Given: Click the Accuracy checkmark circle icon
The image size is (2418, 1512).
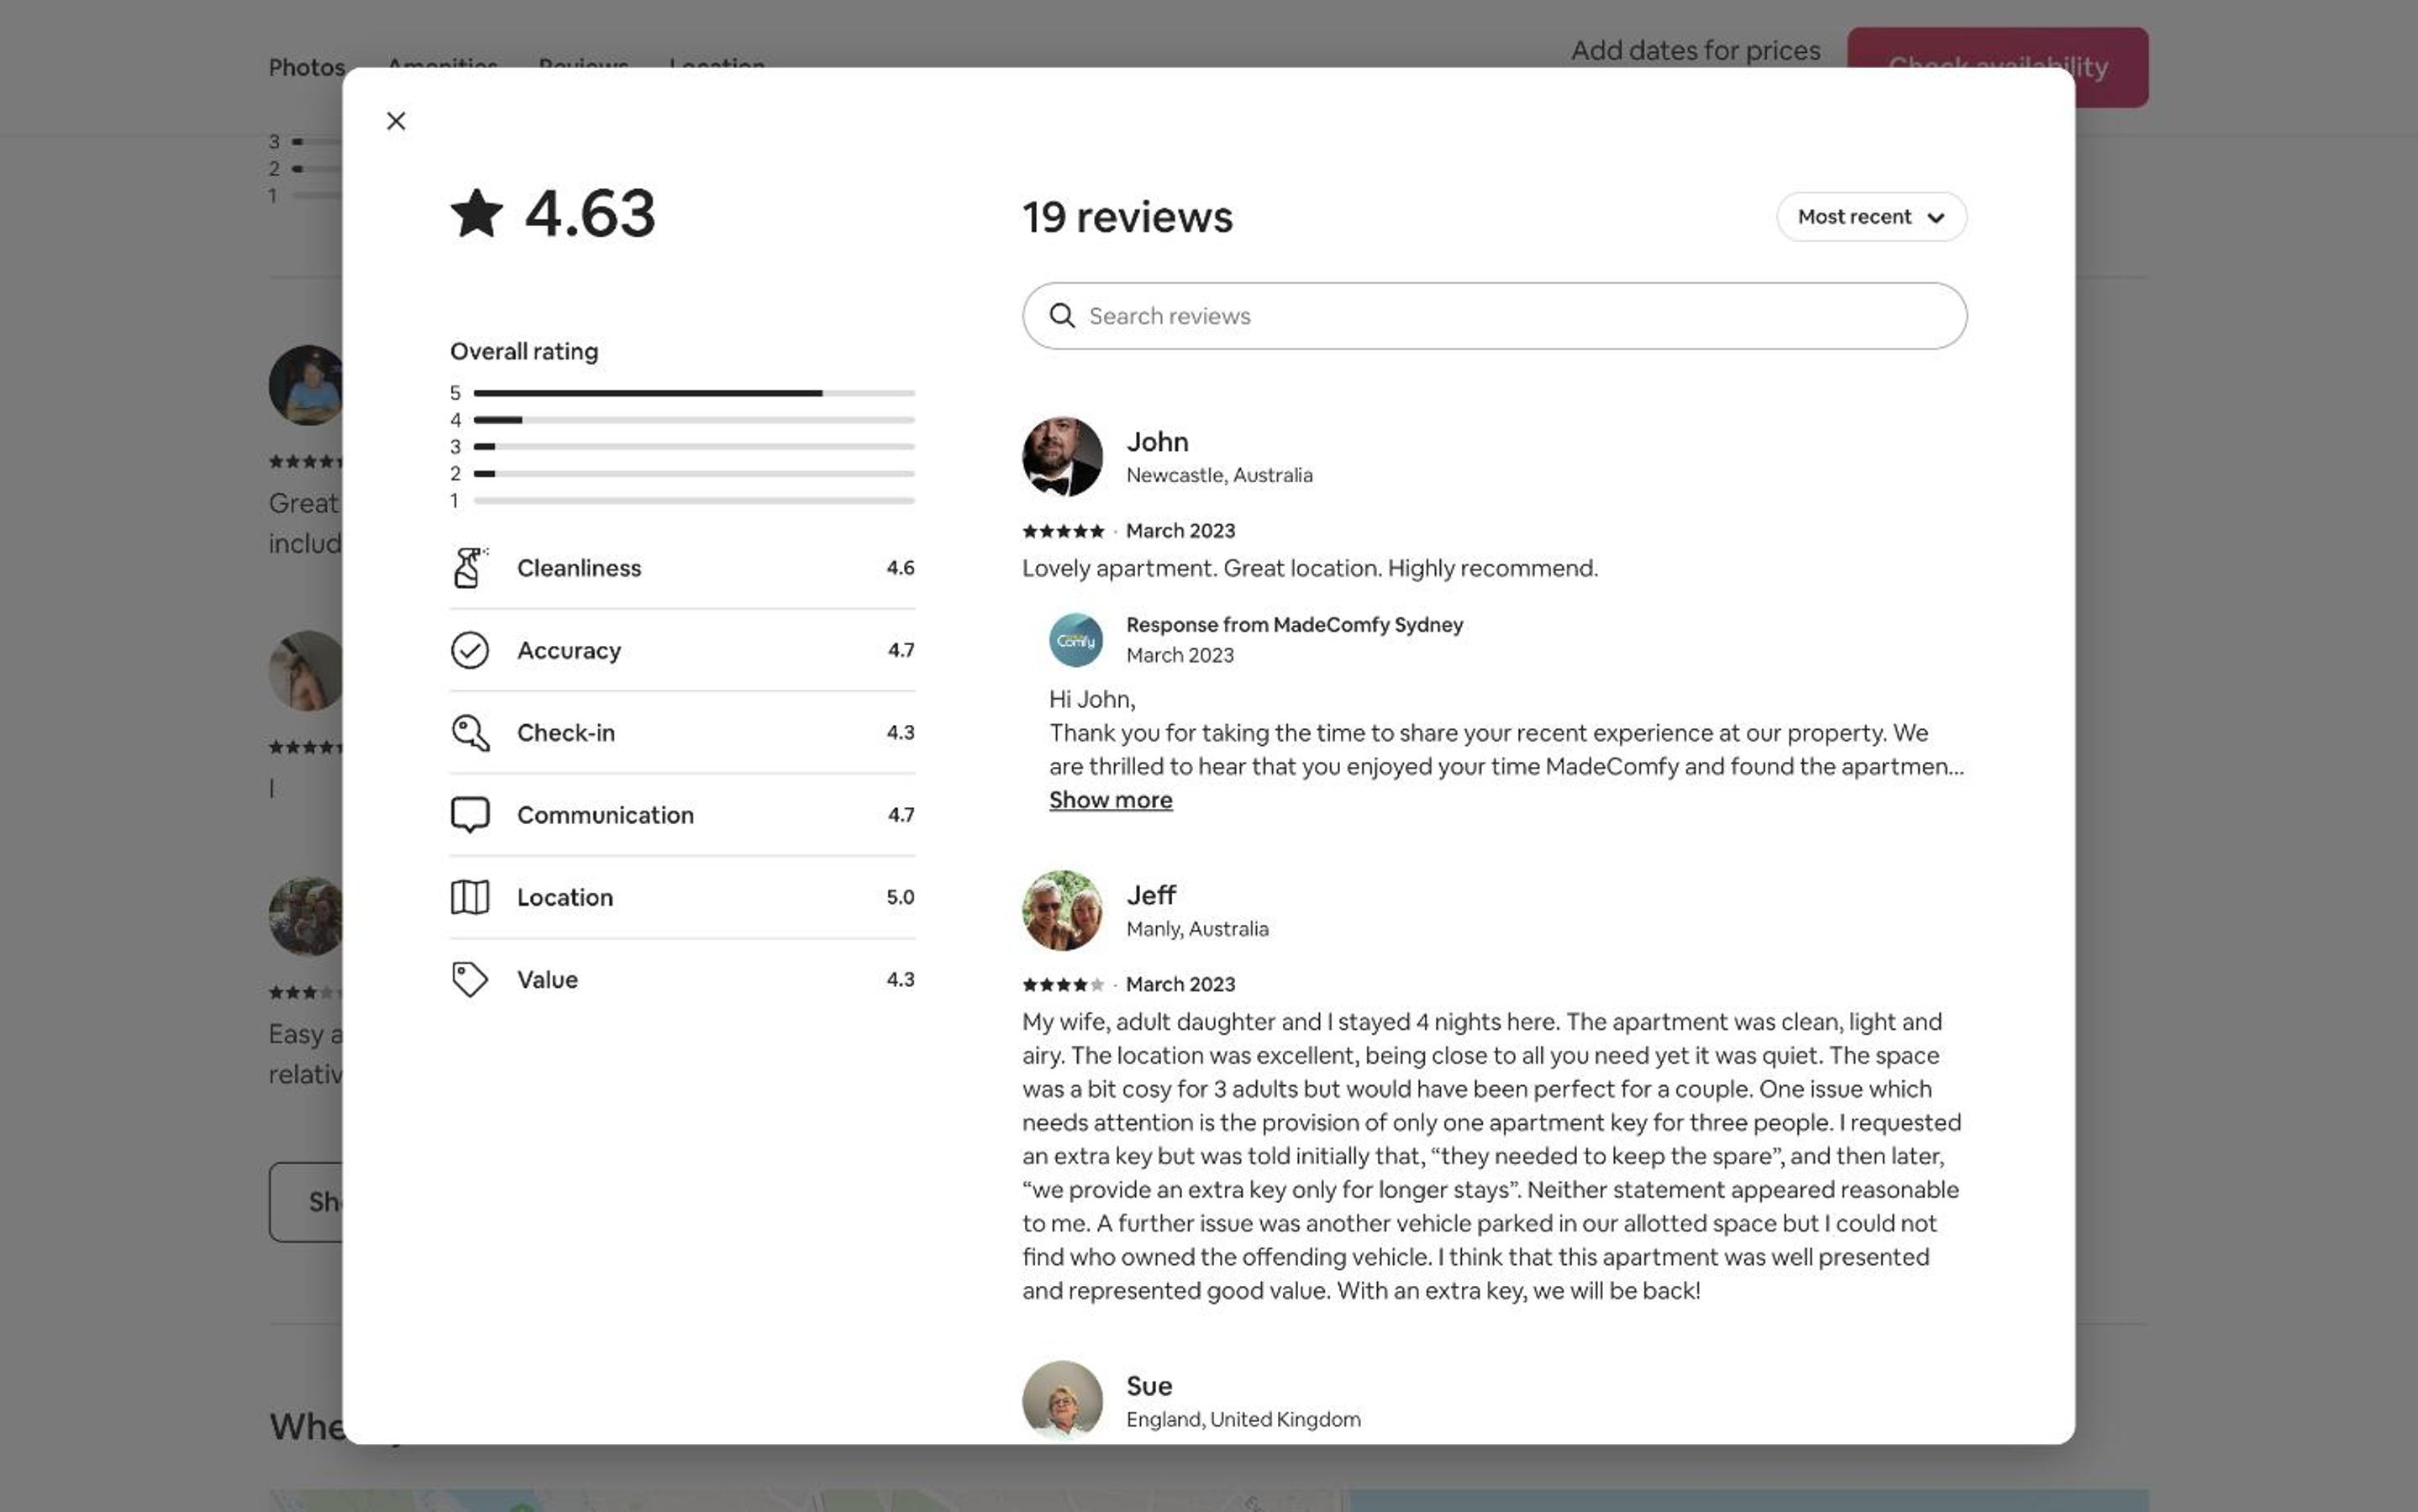Looking at the screenshot, I should coord(470,650).
